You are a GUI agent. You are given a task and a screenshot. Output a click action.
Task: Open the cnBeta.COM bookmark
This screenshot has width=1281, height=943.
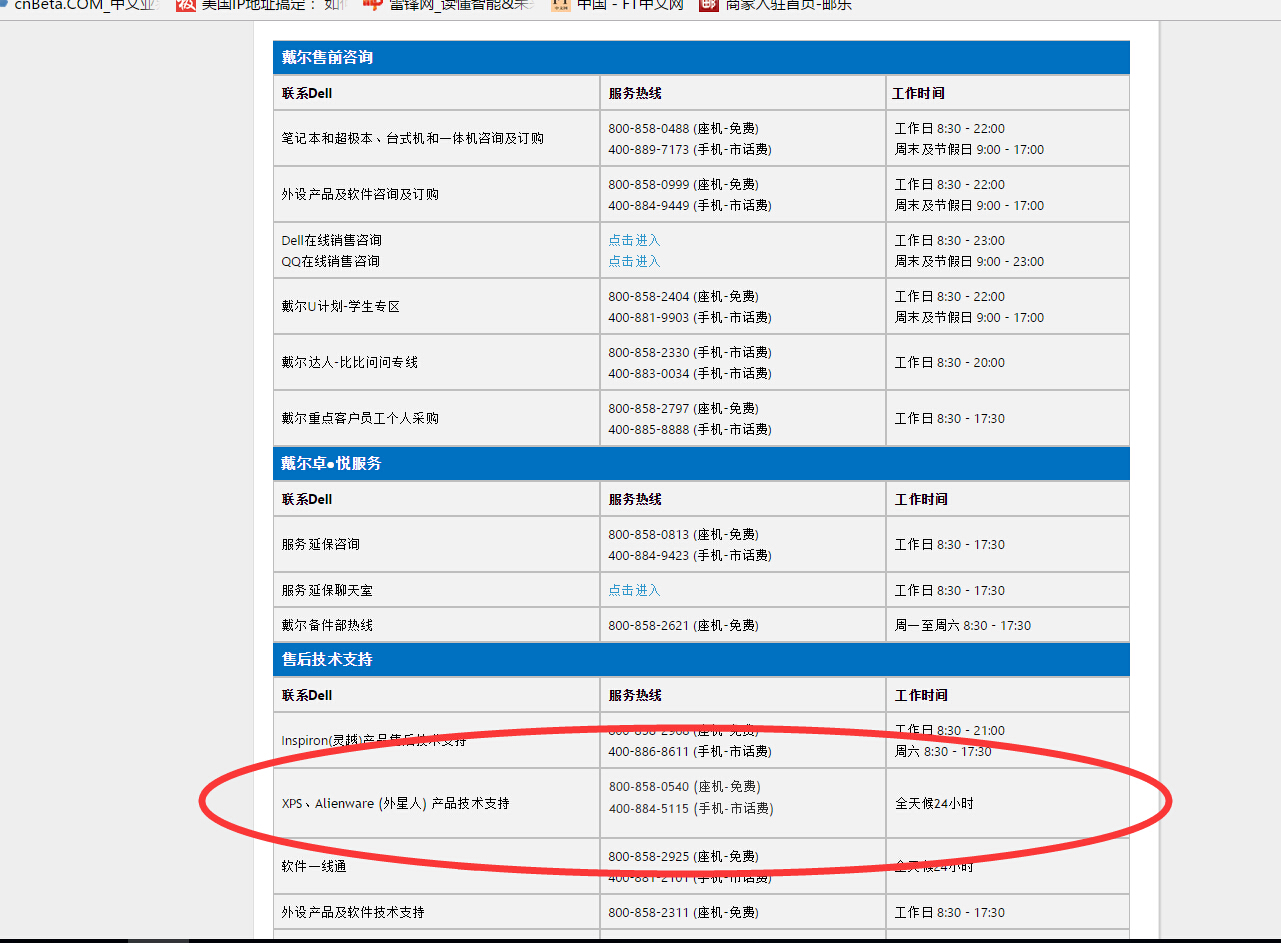(78, 5)
